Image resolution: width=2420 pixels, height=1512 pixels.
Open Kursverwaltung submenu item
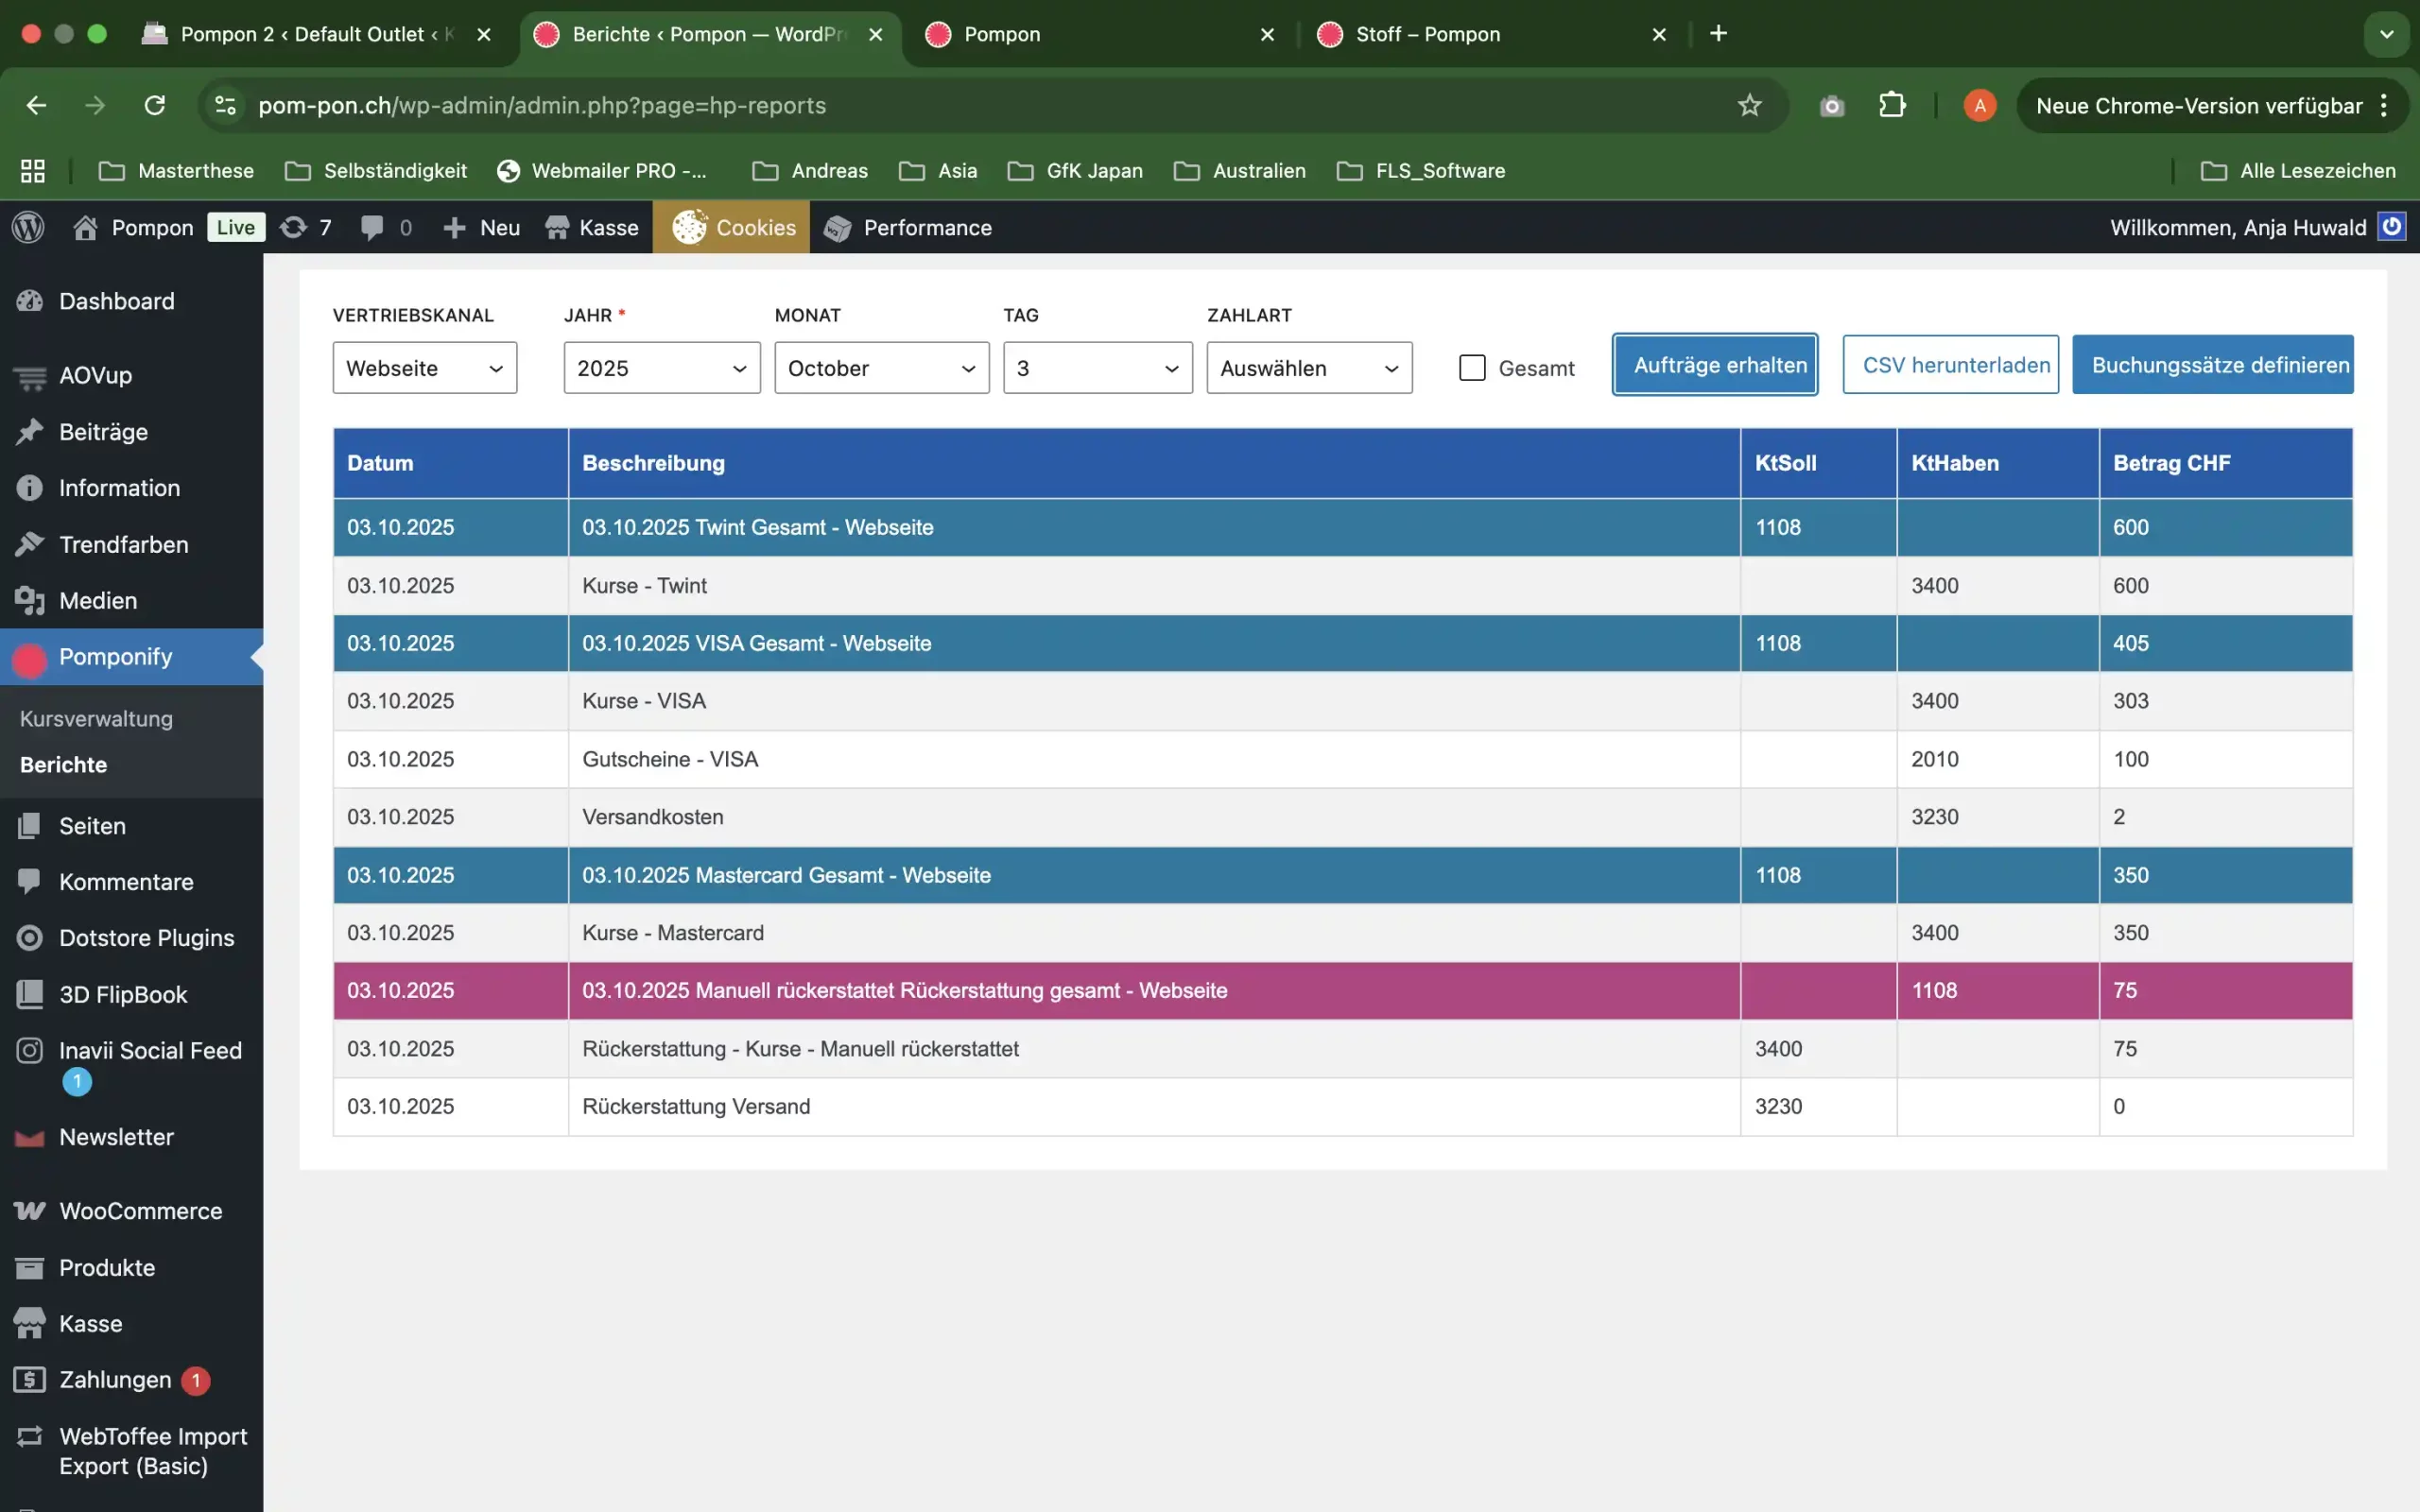(96, 718)
